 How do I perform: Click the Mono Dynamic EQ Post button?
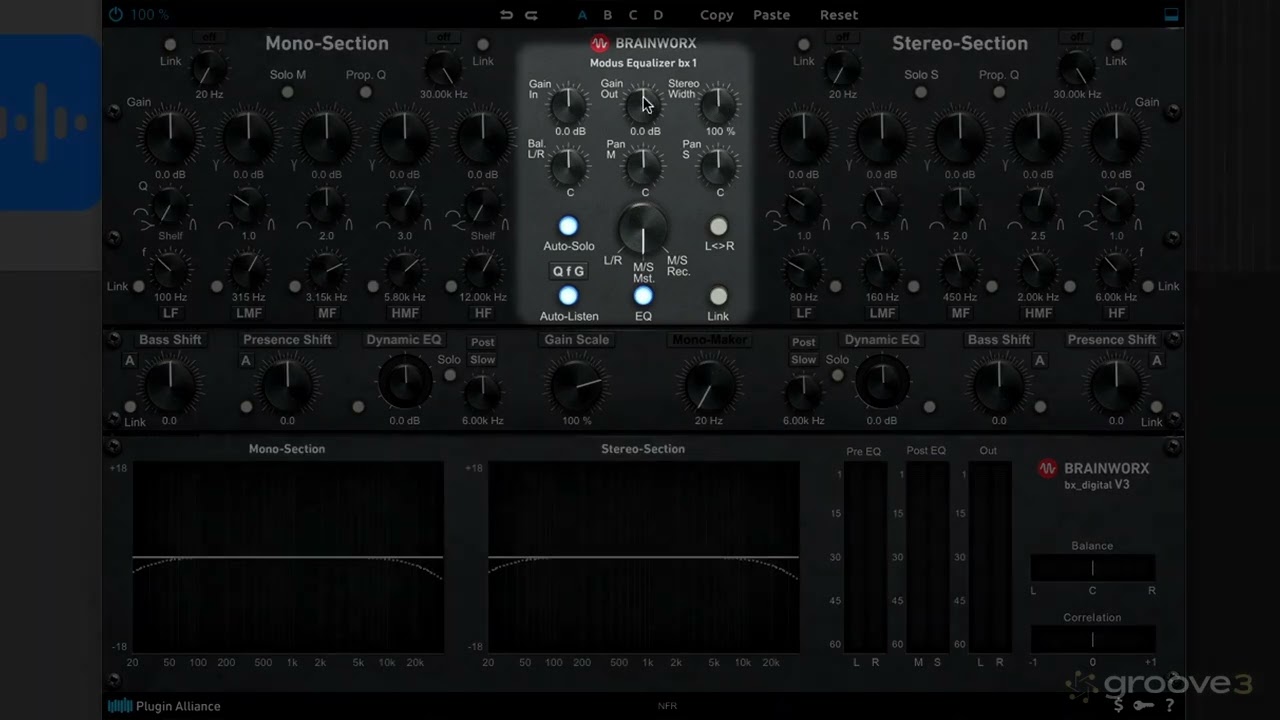click(x=483, y=342)
